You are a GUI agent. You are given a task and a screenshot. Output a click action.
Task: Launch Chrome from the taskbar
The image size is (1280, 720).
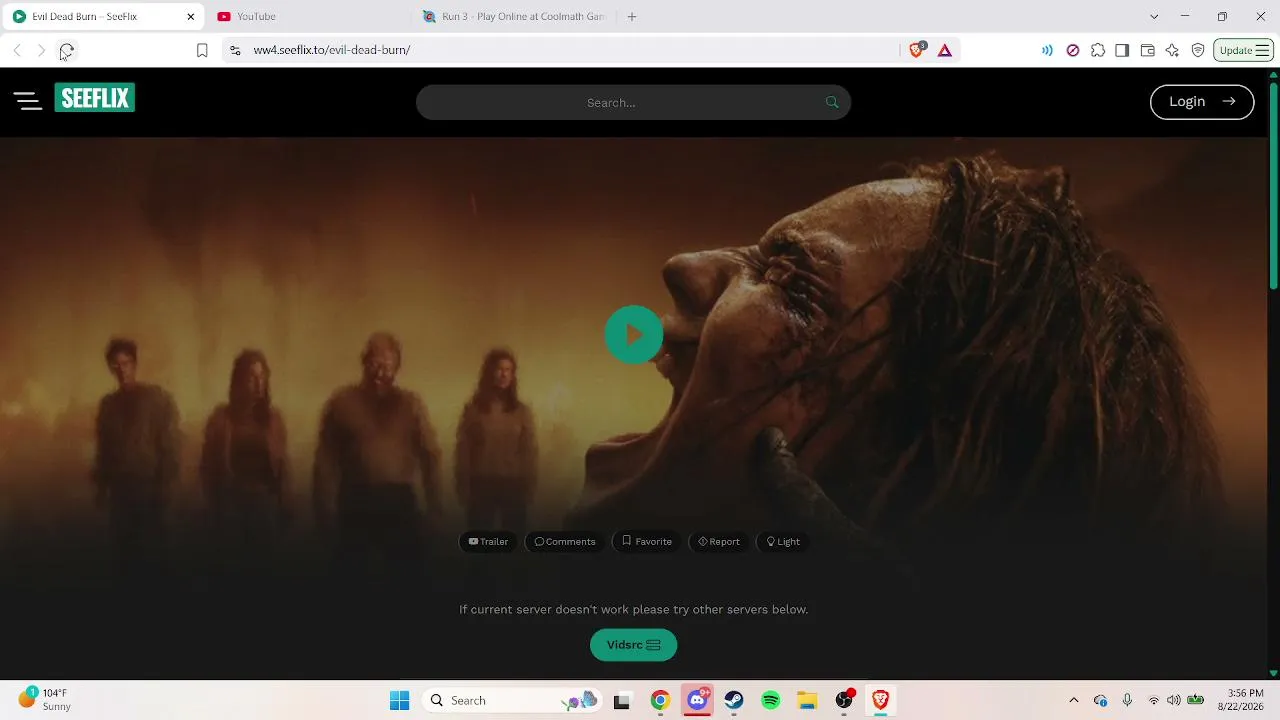[660, 701]
